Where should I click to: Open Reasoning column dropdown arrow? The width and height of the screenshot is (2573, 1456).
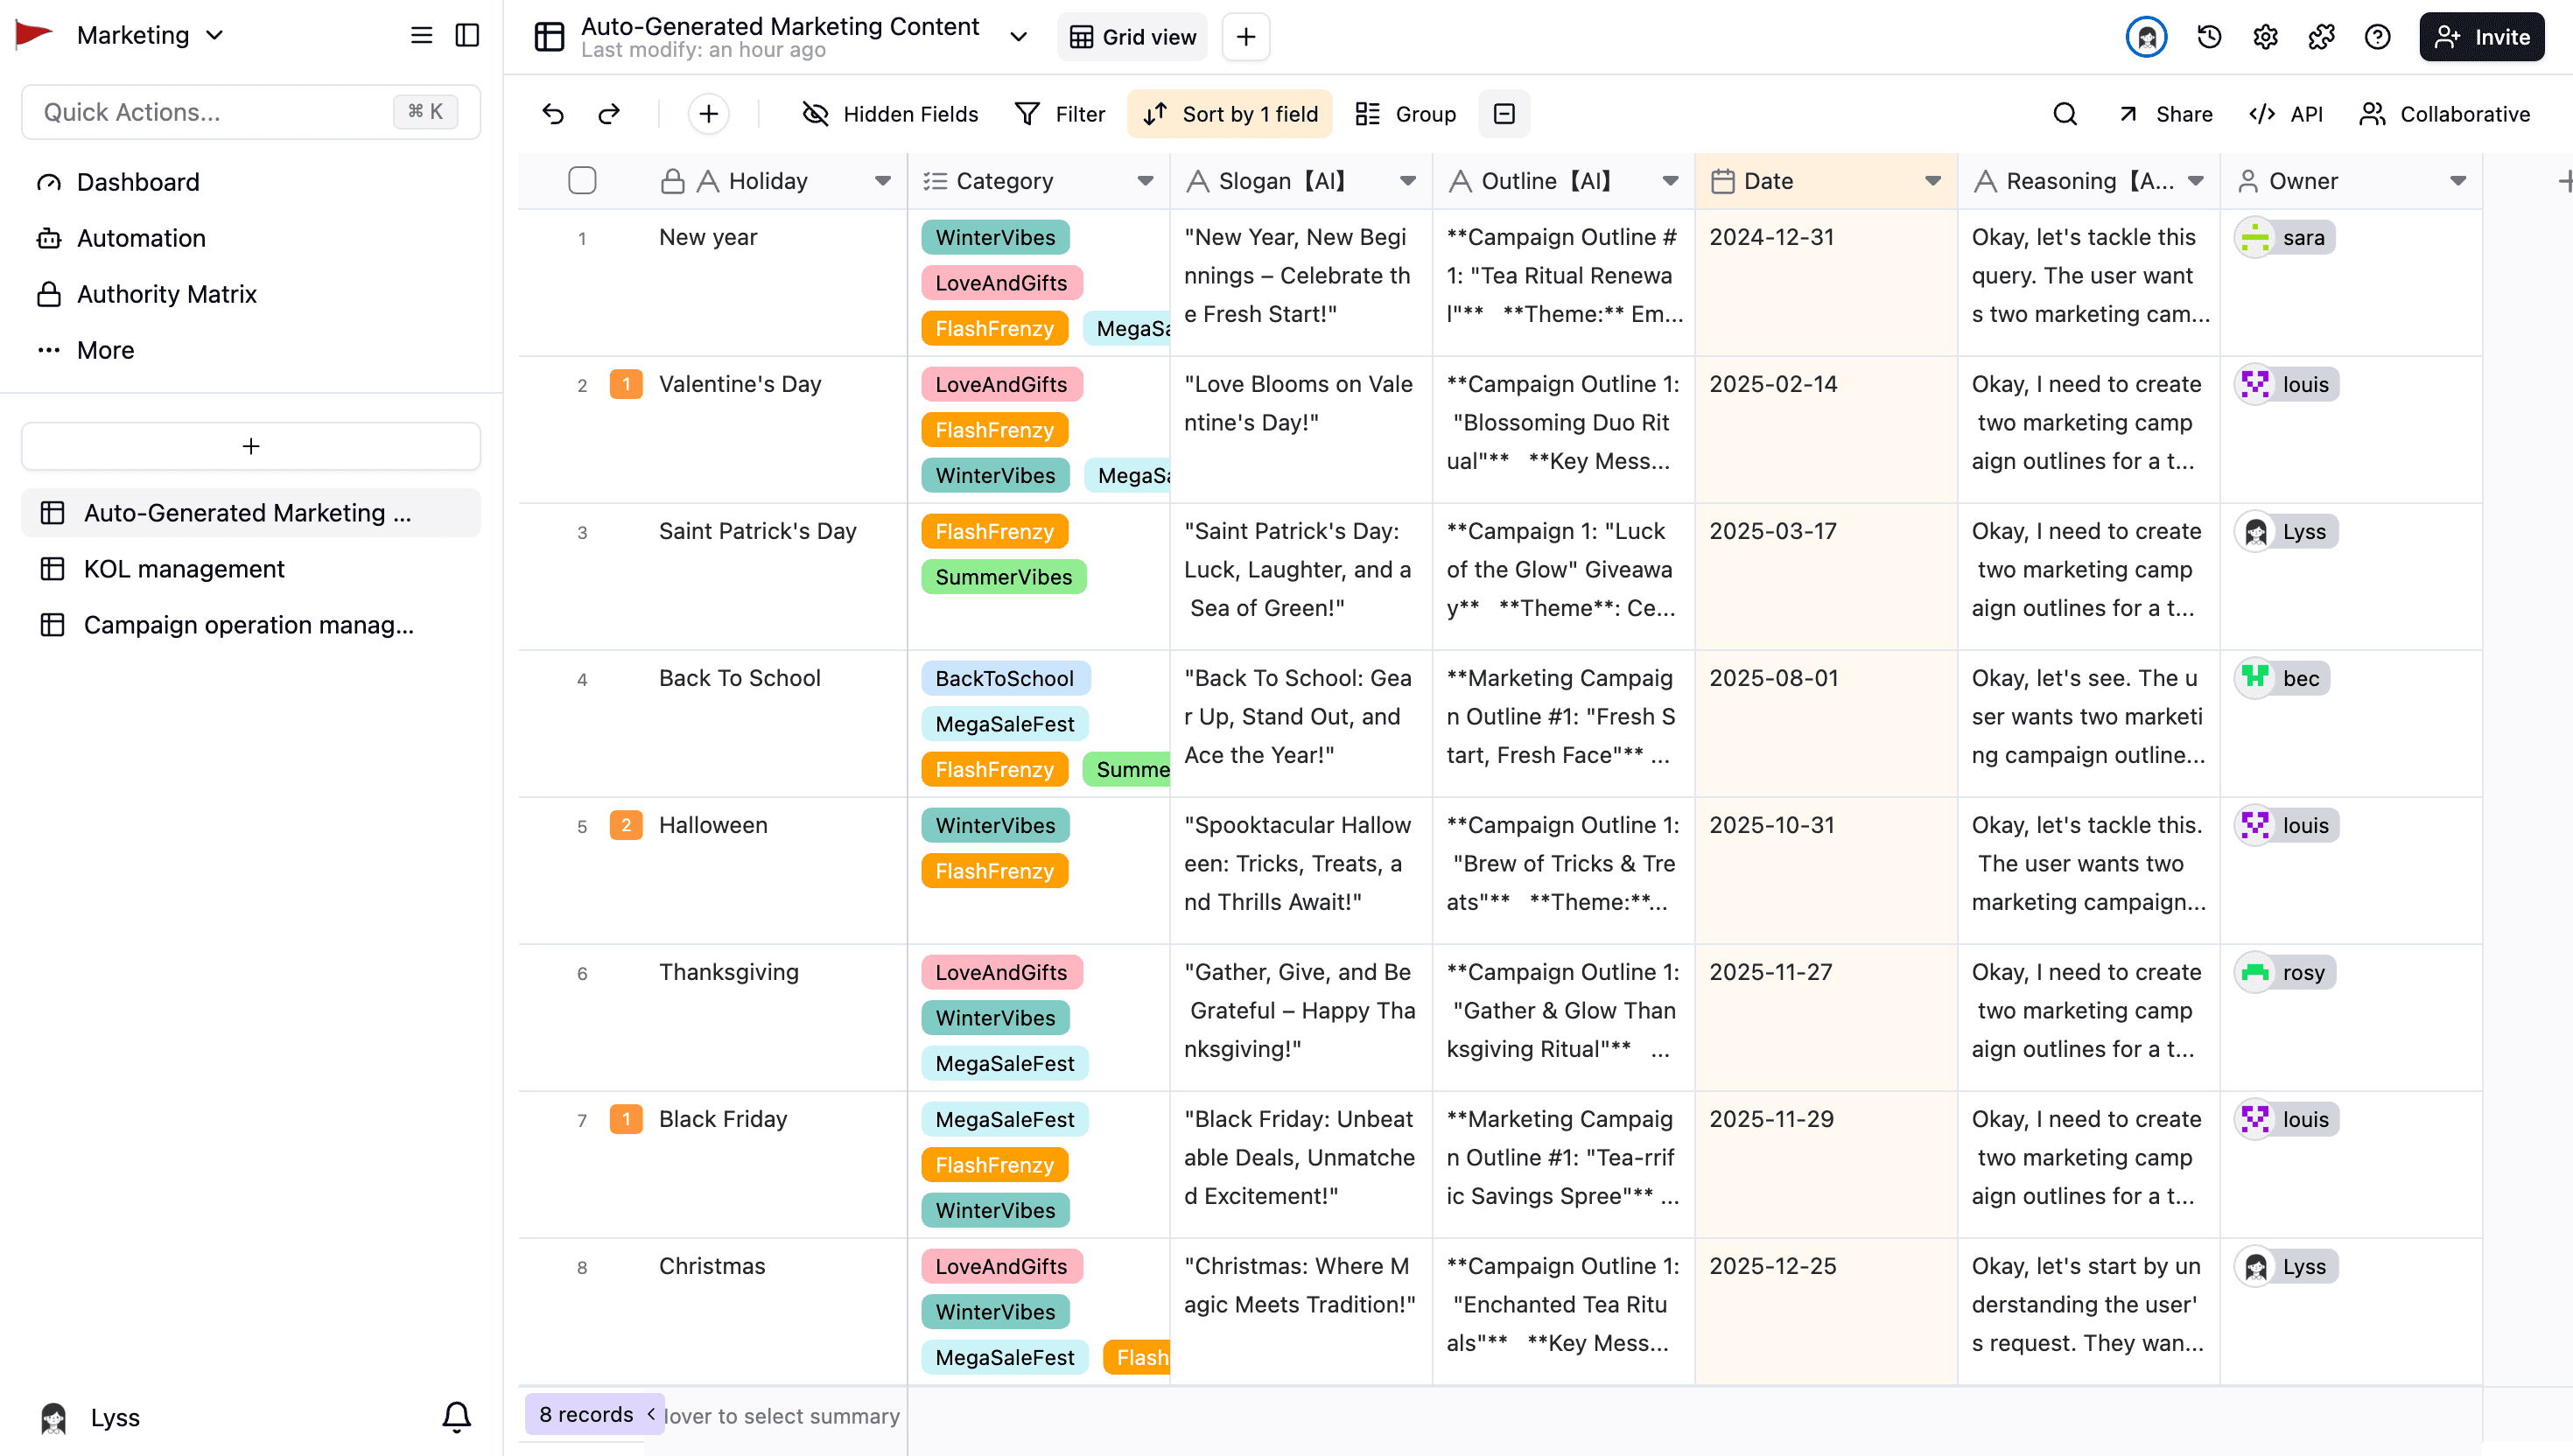[x=2195, y=181]
